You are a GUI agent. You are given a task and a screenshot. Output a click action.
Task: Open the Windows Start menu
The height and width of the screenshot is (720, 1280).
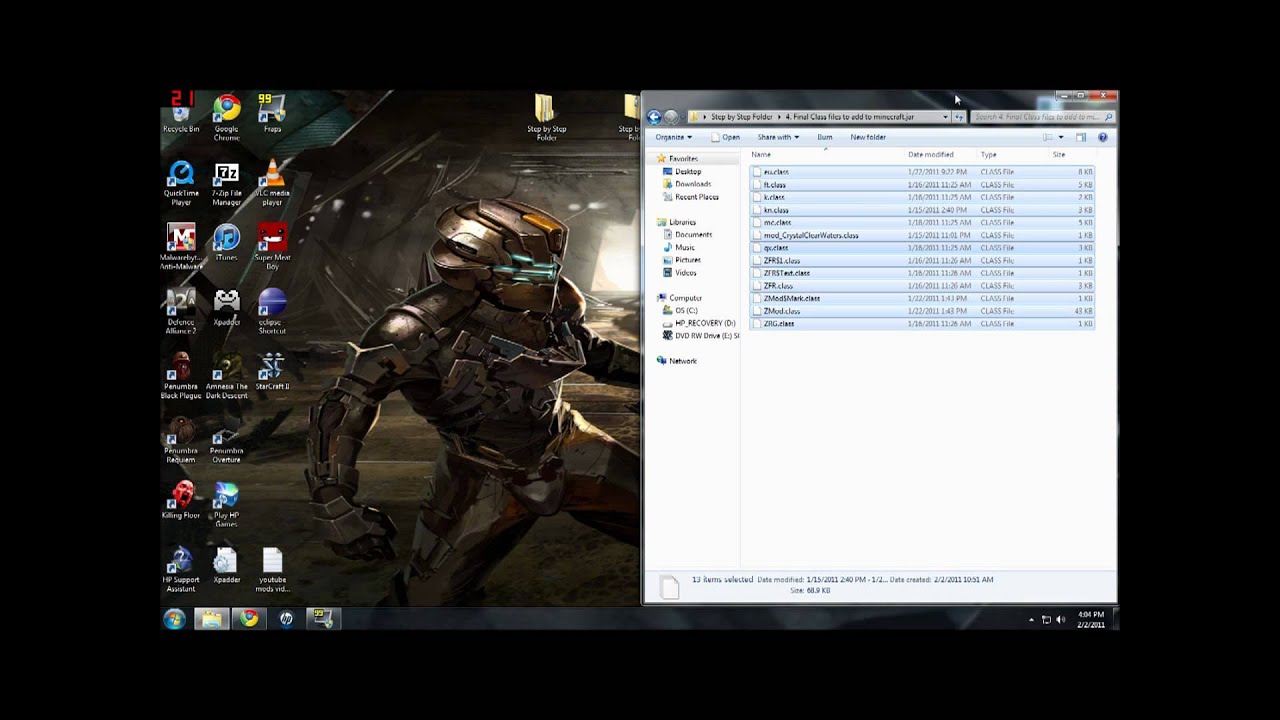175,619
